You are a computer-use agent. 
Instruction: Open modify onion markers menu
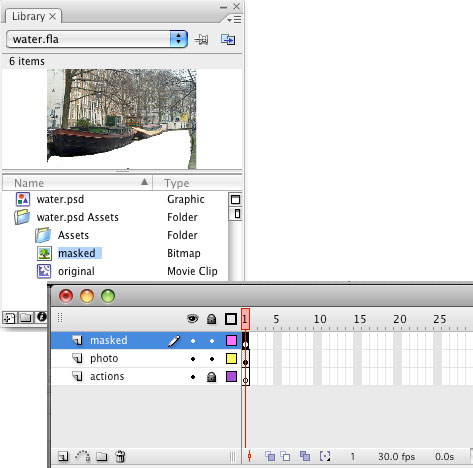(x=325, y=456)
